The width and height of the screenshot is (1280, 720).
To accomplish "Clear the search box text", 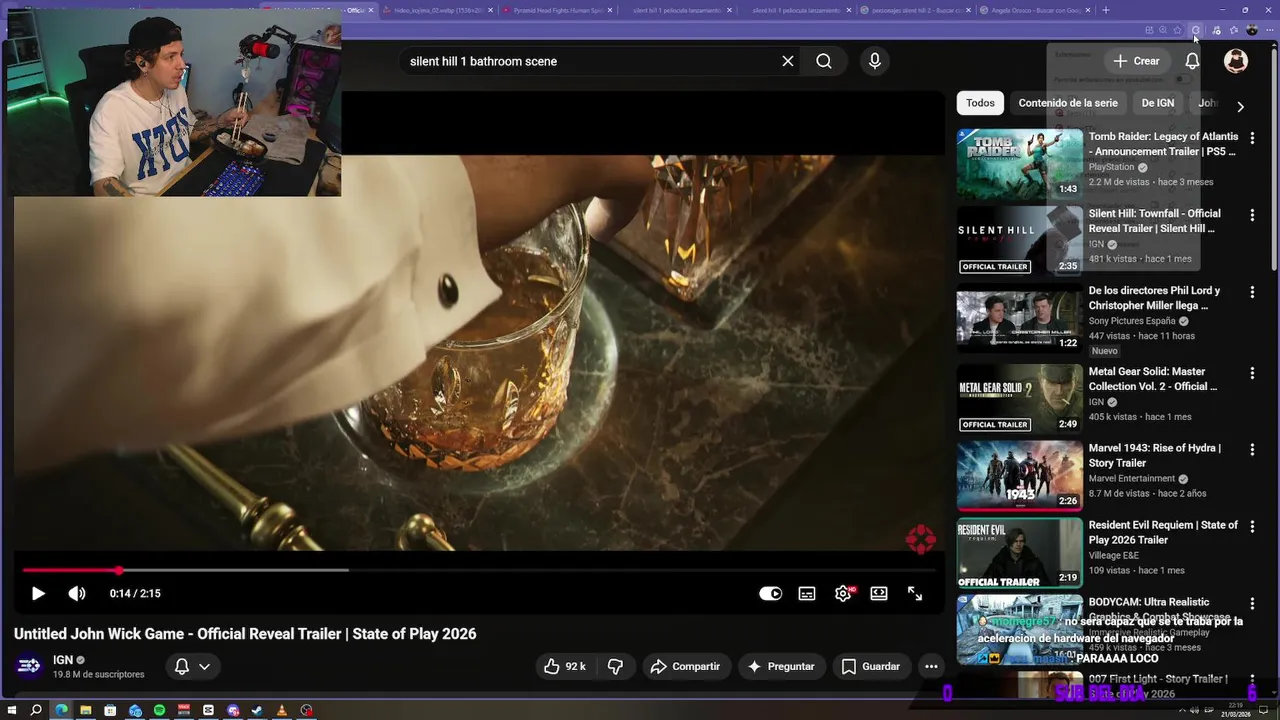I will (x=788, y=61).
